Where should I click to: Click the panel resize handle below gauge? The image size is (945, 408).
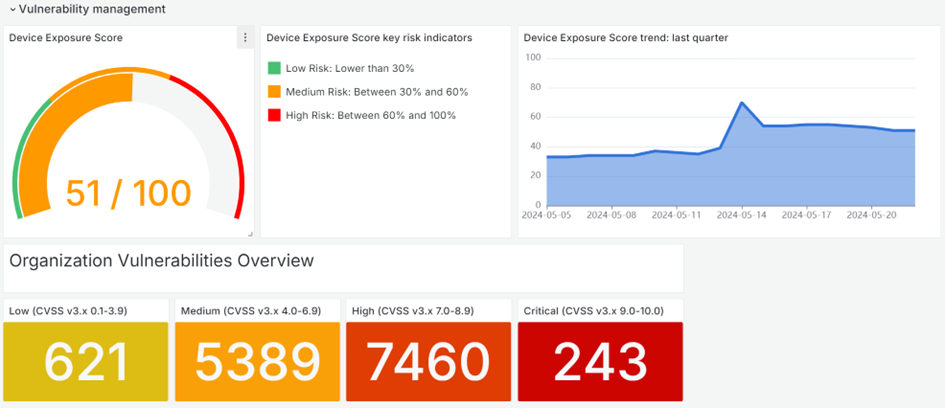(250, 233)
